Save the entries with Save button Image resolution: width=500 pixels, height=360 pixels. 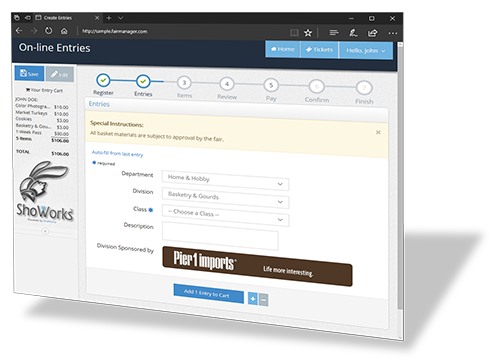click(x=29, y=74)
